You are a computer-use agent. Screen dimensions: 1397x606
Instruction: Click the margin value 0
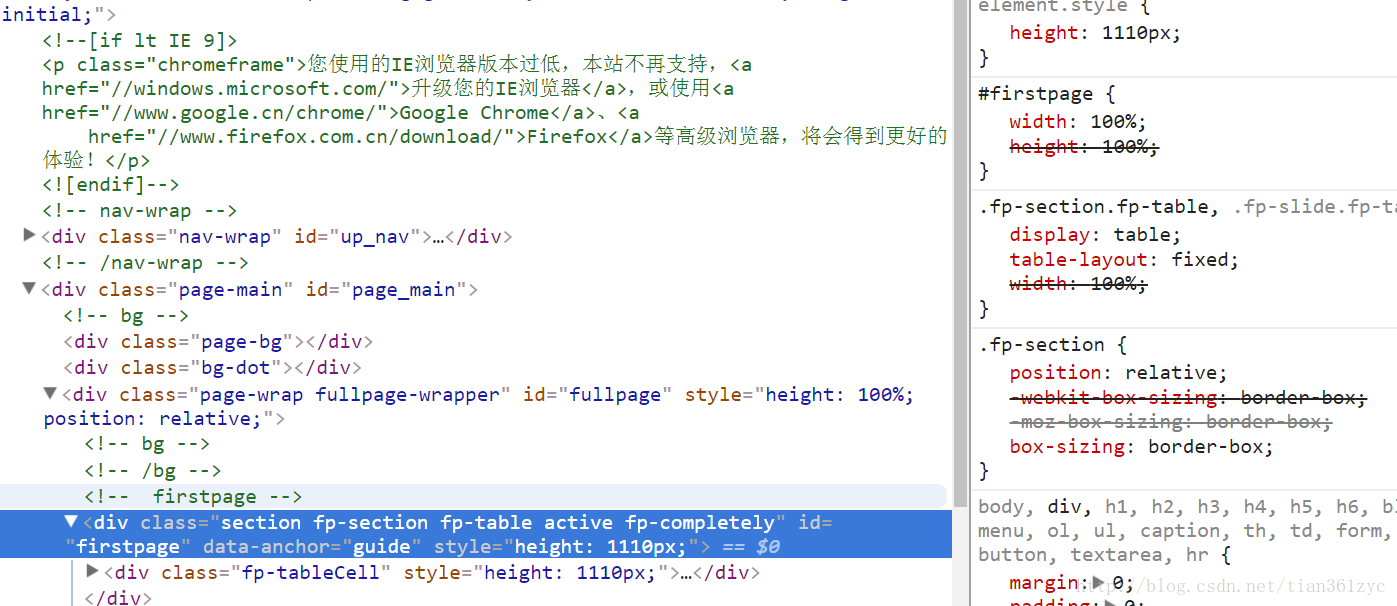pyautogui.click(x=1120, y=583)
